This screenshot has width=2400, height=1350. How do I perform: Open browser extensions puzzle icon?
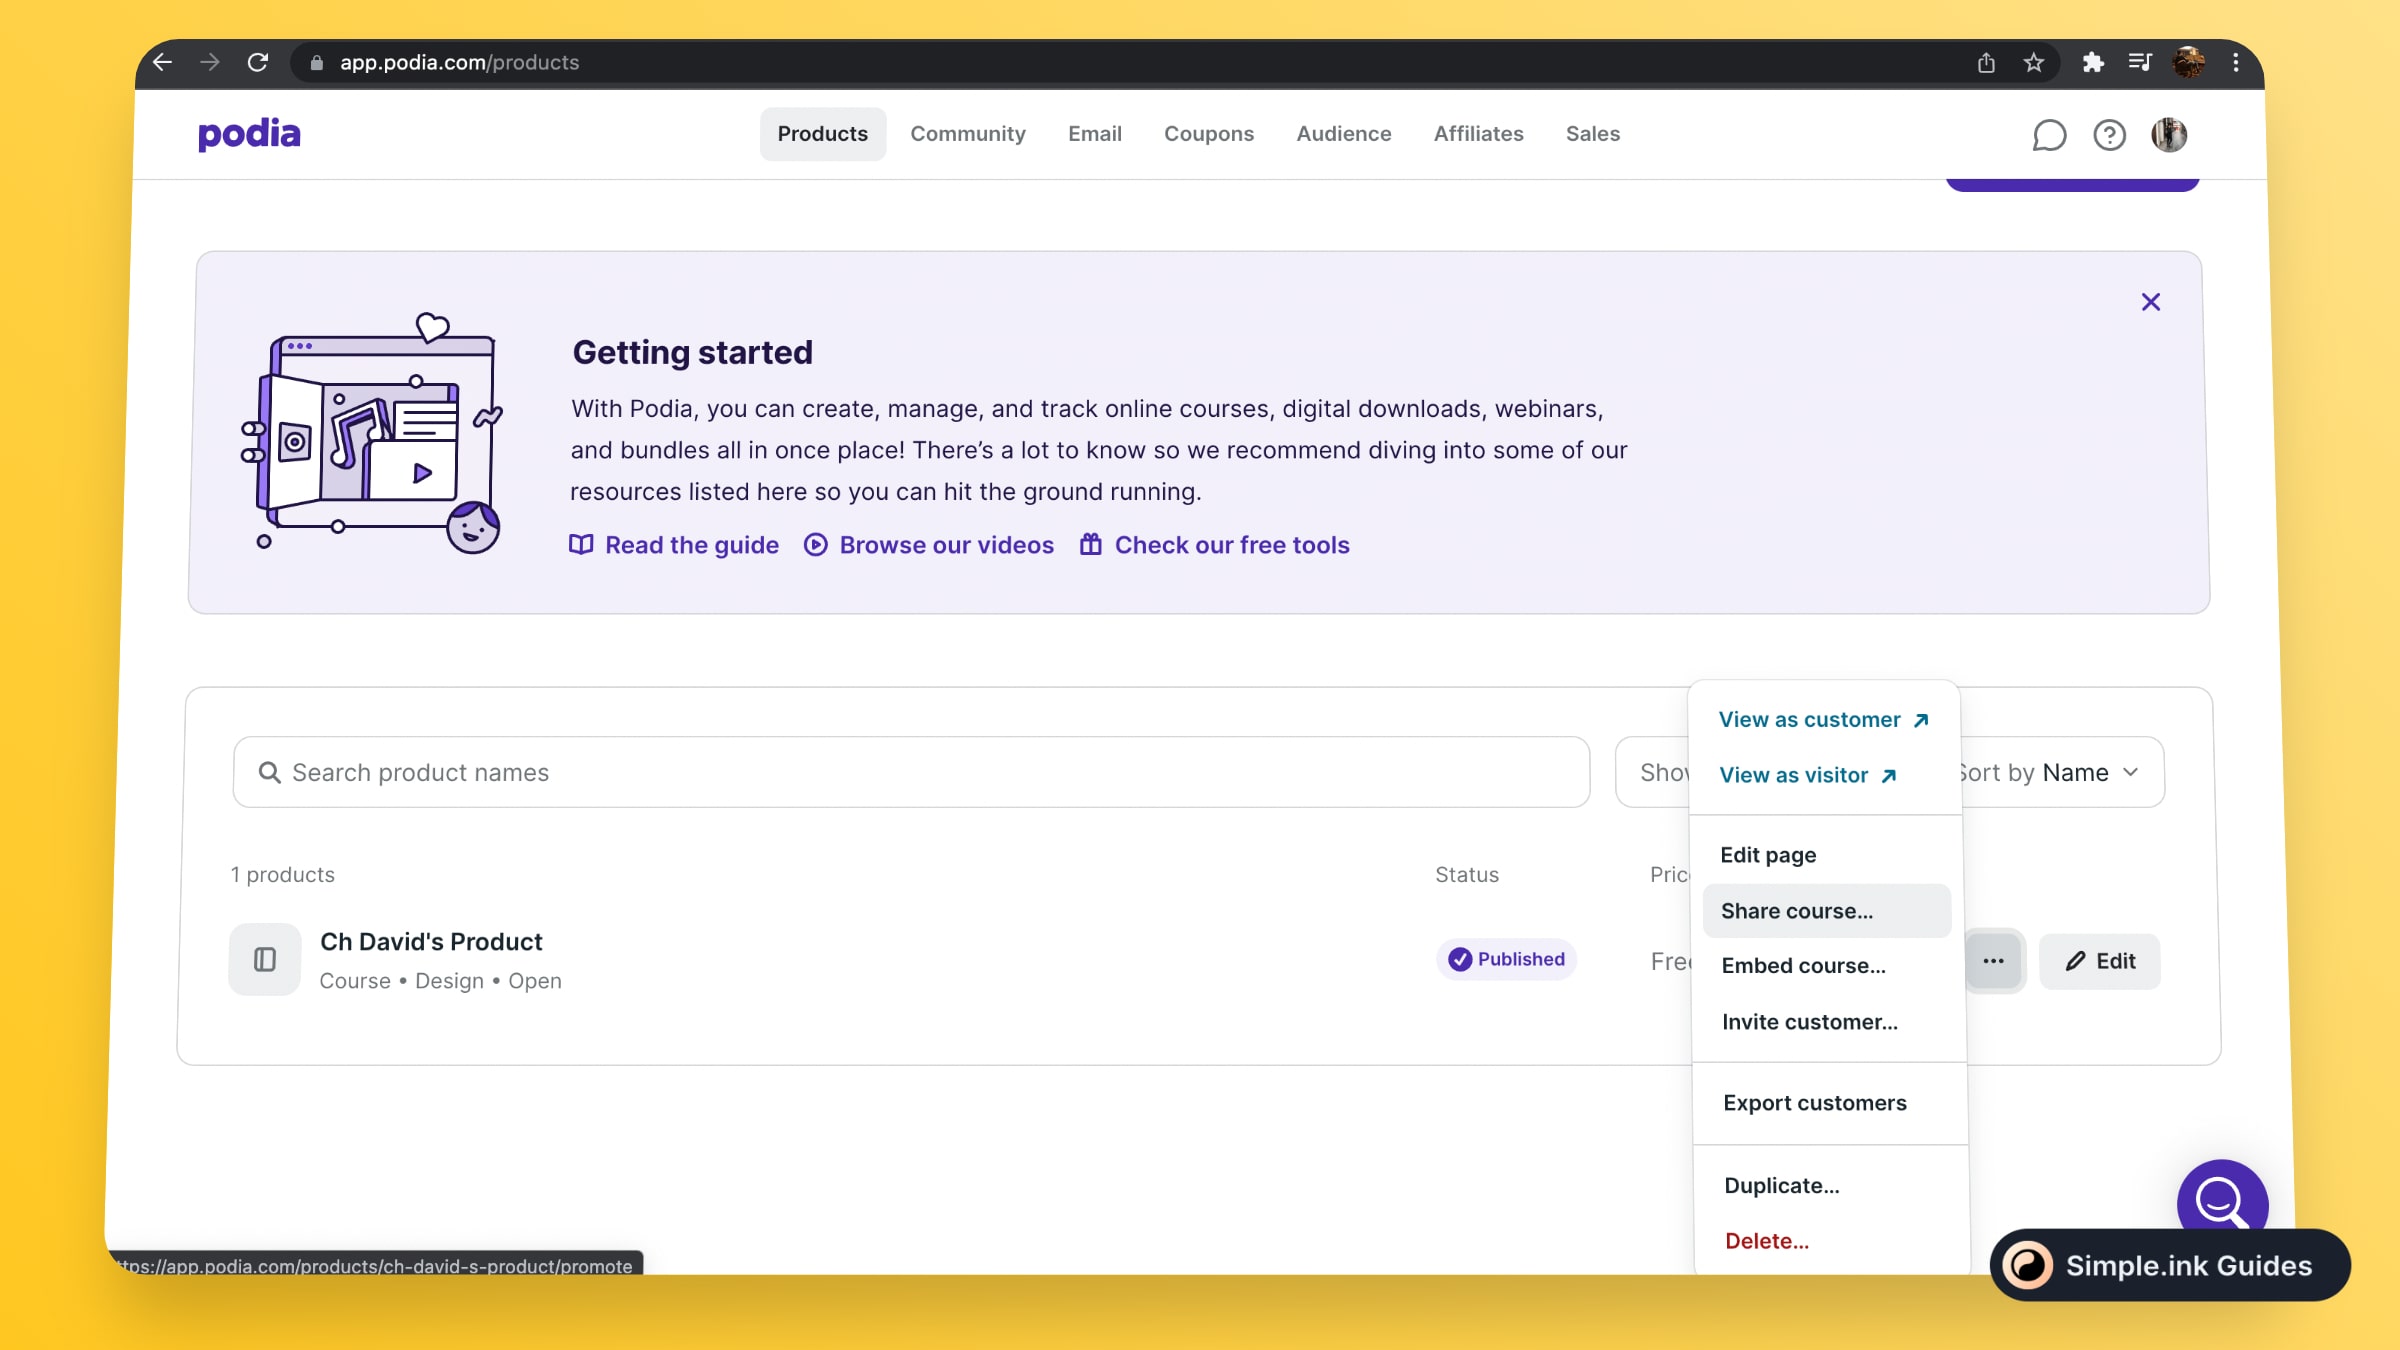[2092, 63]
